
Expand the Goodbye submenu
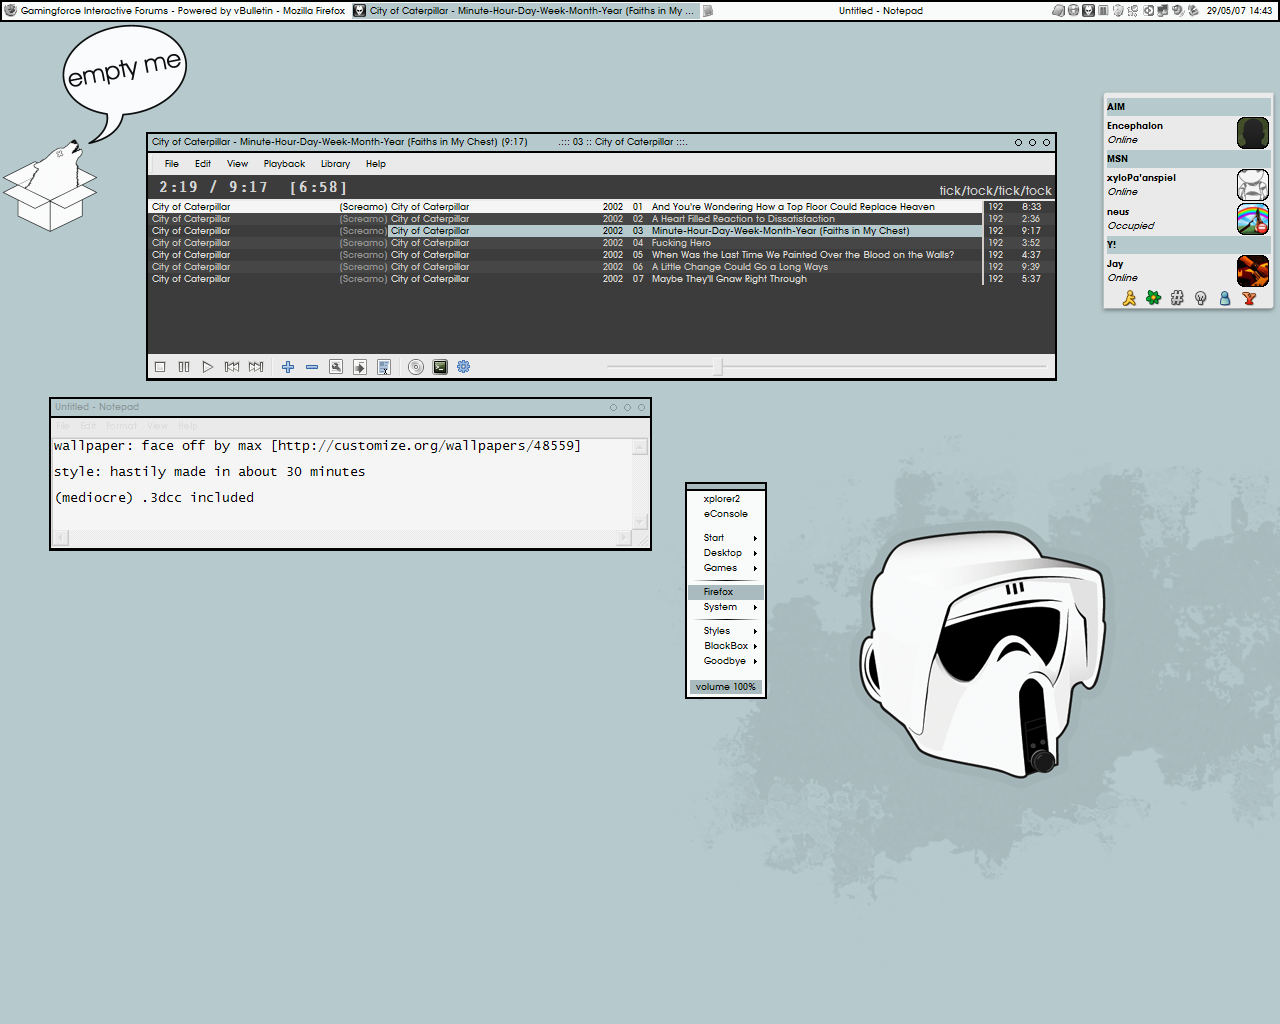[x=726, y=661]
